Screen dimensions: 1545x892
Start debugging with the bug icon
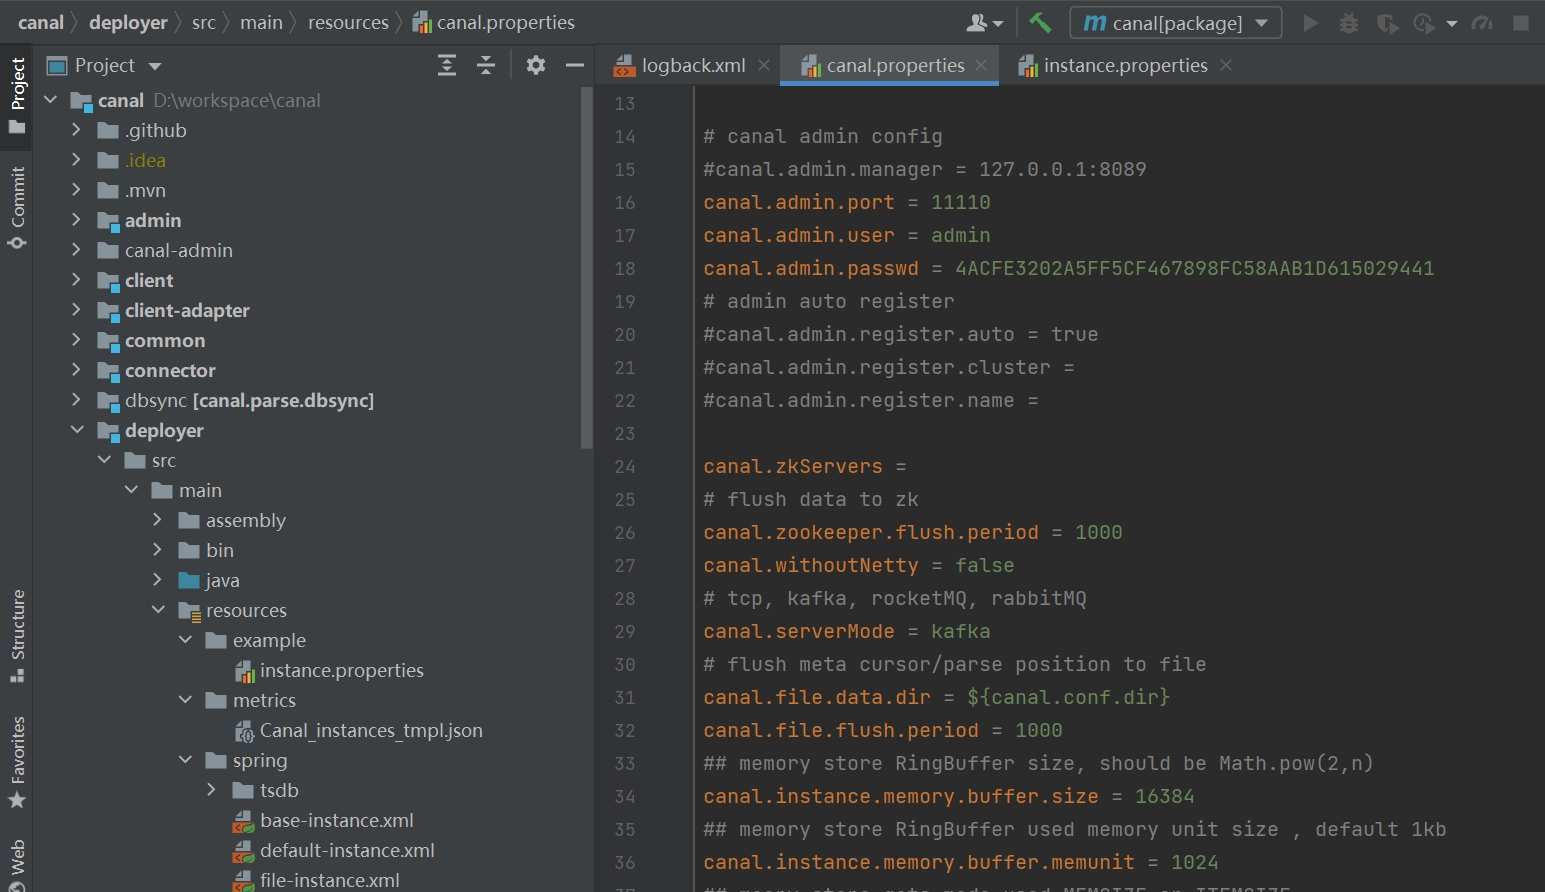pos(1349,22)
